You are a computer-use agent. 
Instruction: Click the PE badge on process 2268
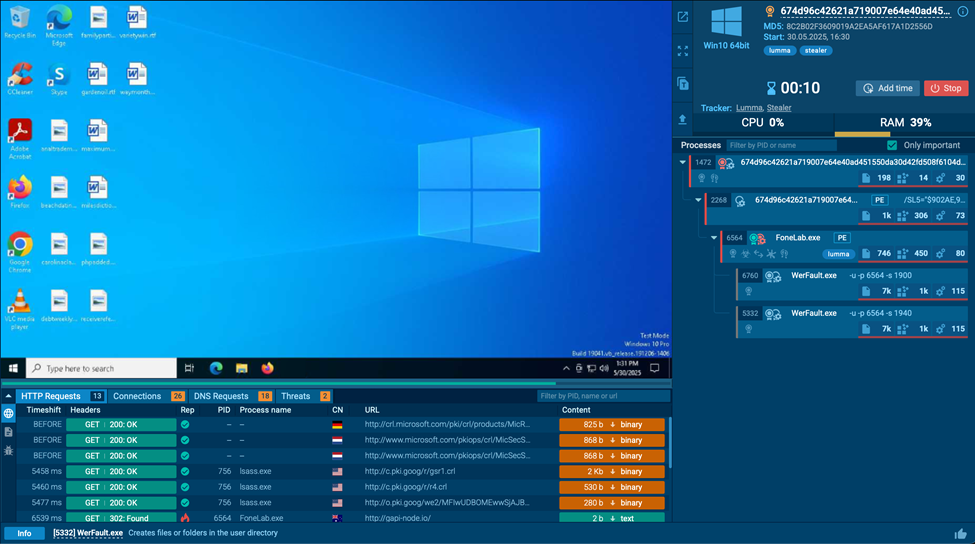click(879, 200)
